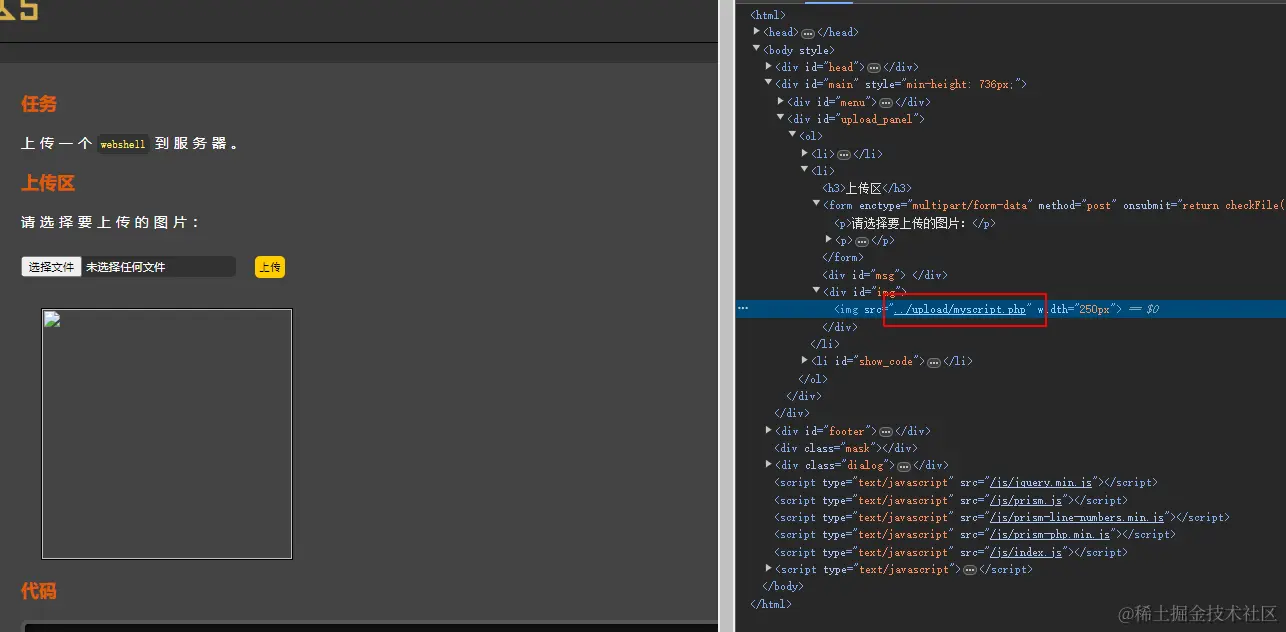This screenshot has height=632, width=1286.
Task: Collapse the ol node
Action: 793,136
